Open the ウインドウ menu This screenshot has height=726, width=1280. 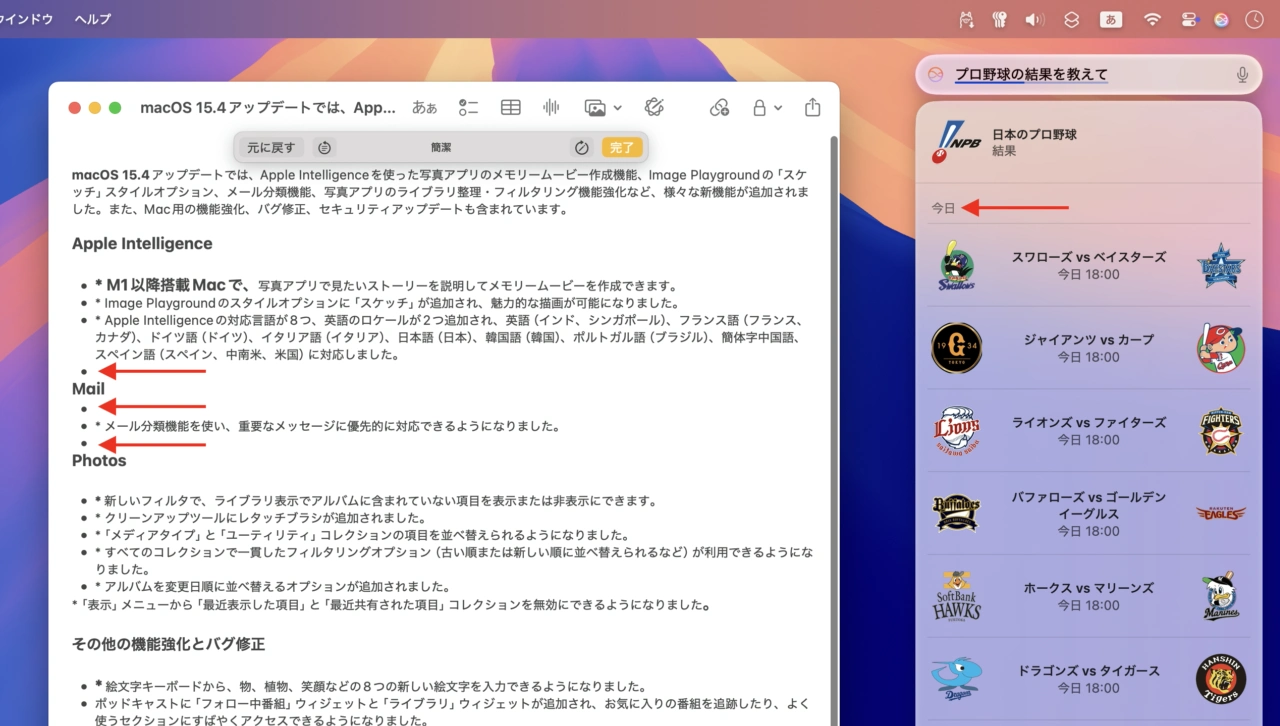(x=27, y=19)
